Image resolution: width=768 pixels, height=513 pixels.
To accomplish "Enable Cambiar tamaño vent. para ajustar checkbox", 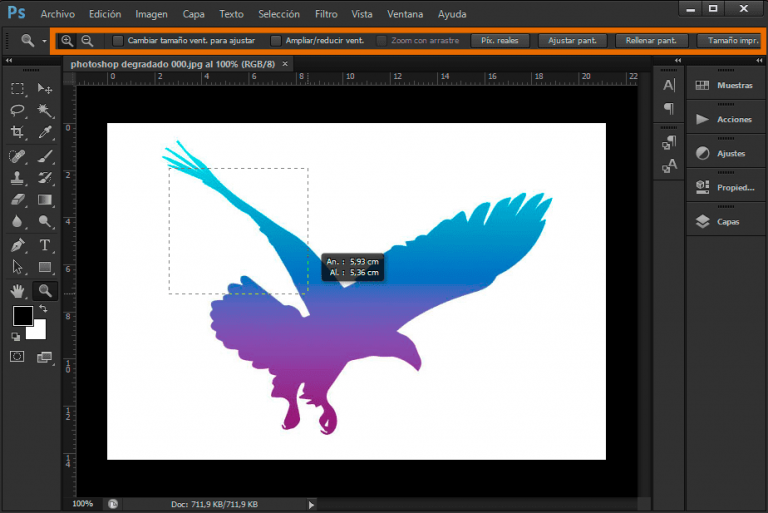I will (x=118, y=41).
